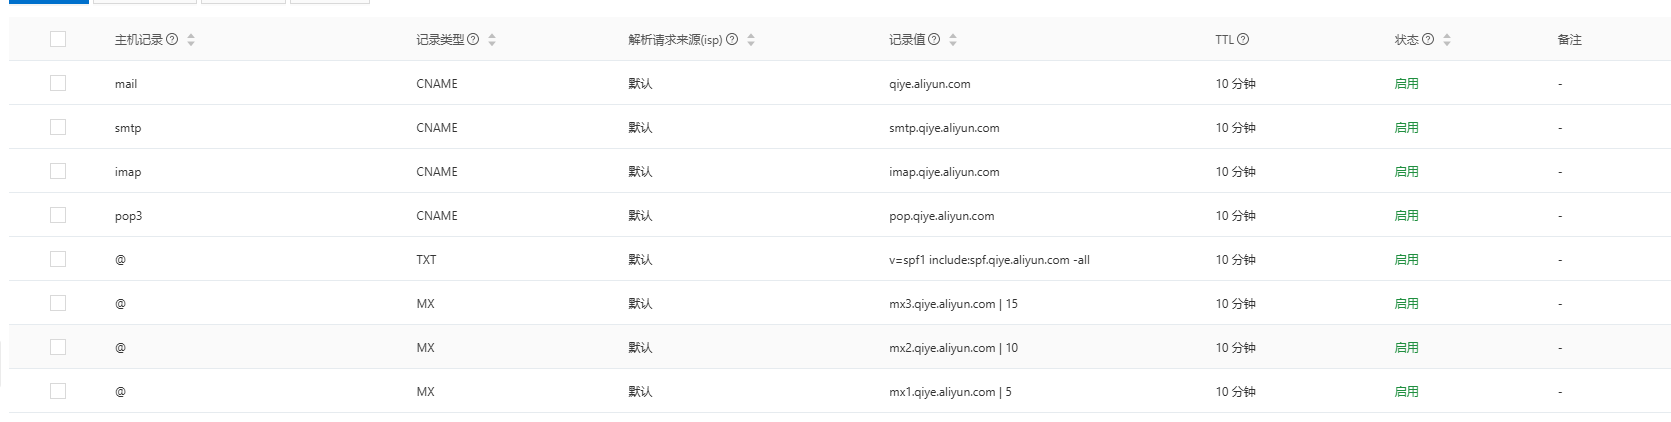Click the TTL column header label
This screenshot has height=422, width=1671.
[1224, 40]
